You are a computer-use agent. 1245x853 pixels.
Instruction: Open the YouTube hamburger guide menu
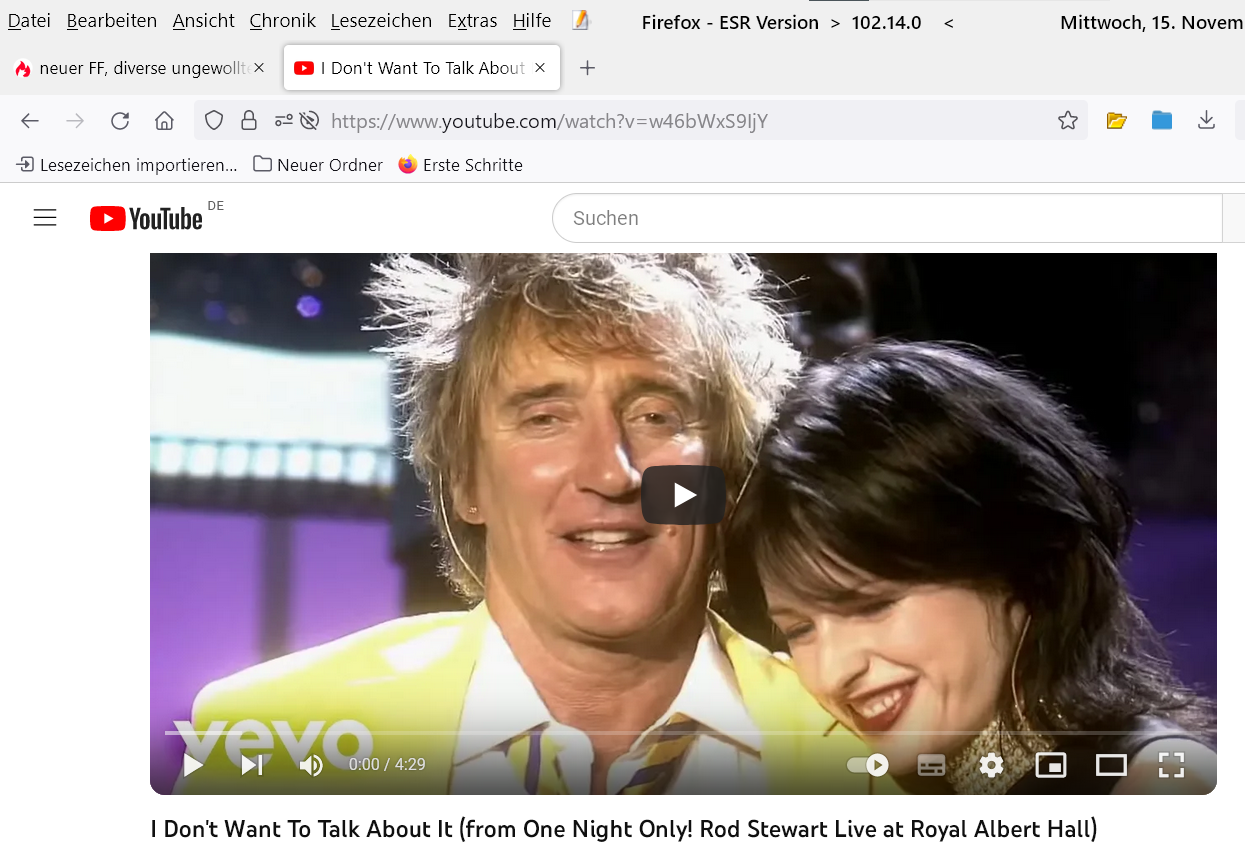pyautogui.click(x=45, y=218)
